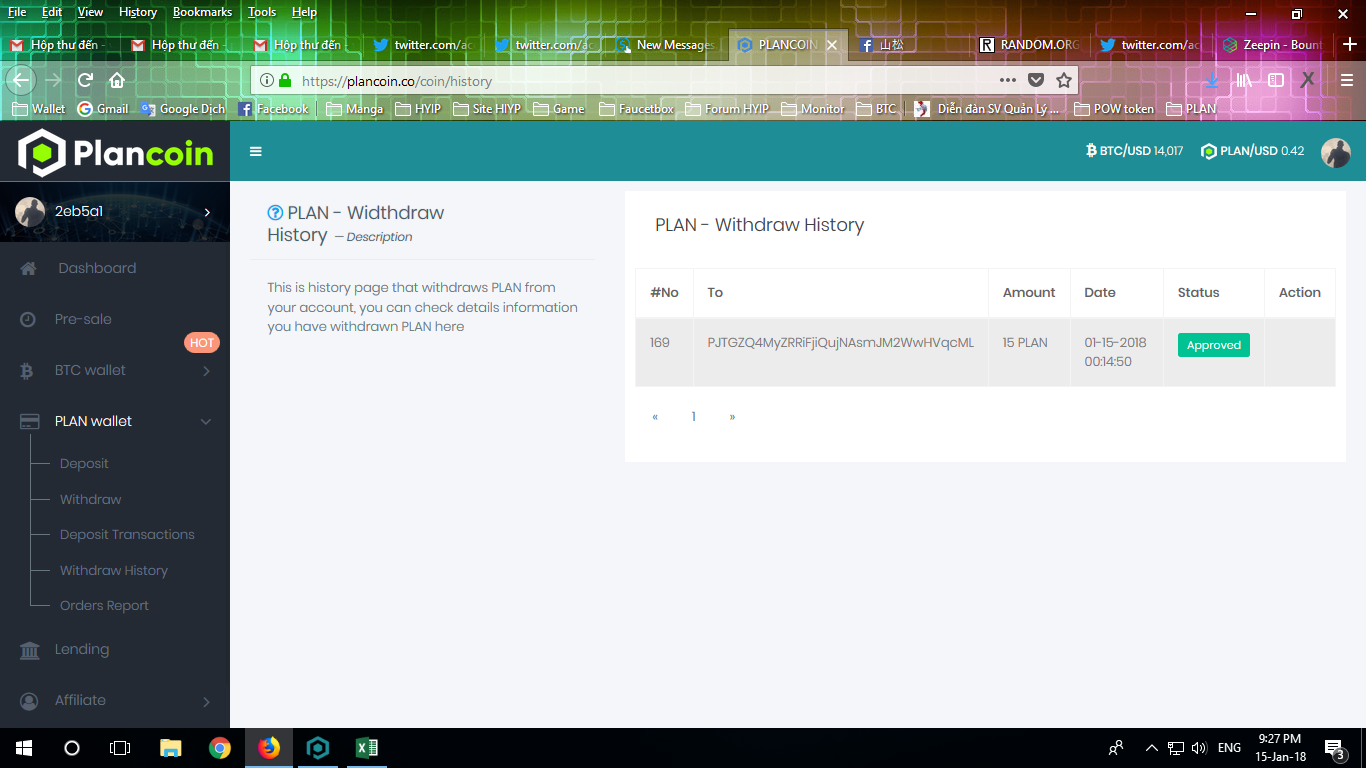
Task: Click volume icon in system tray
Action: coord(1198,748)
